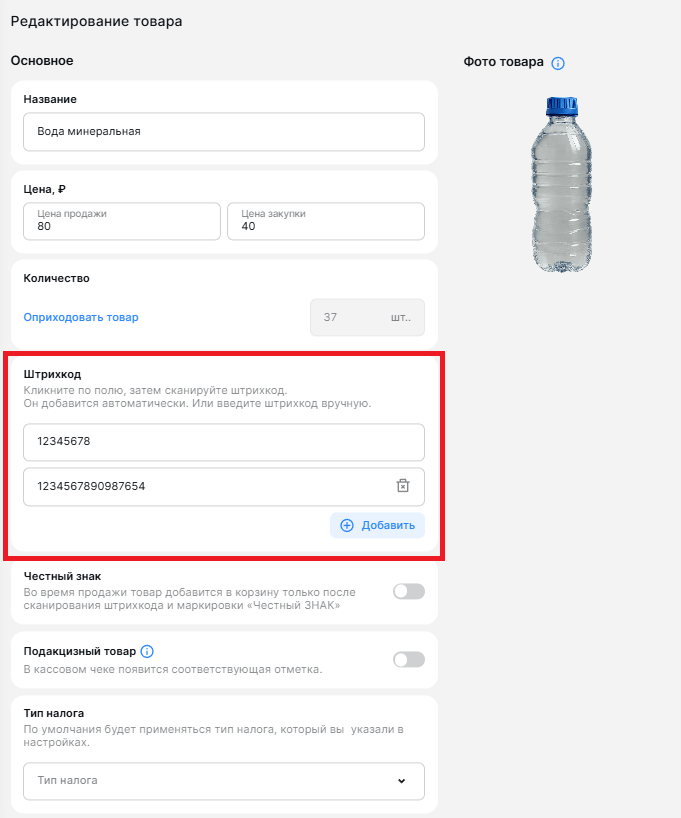Screen dimensions: 681x818
Task: Click the barcode field containing 12345678
Action: [224, 442]
